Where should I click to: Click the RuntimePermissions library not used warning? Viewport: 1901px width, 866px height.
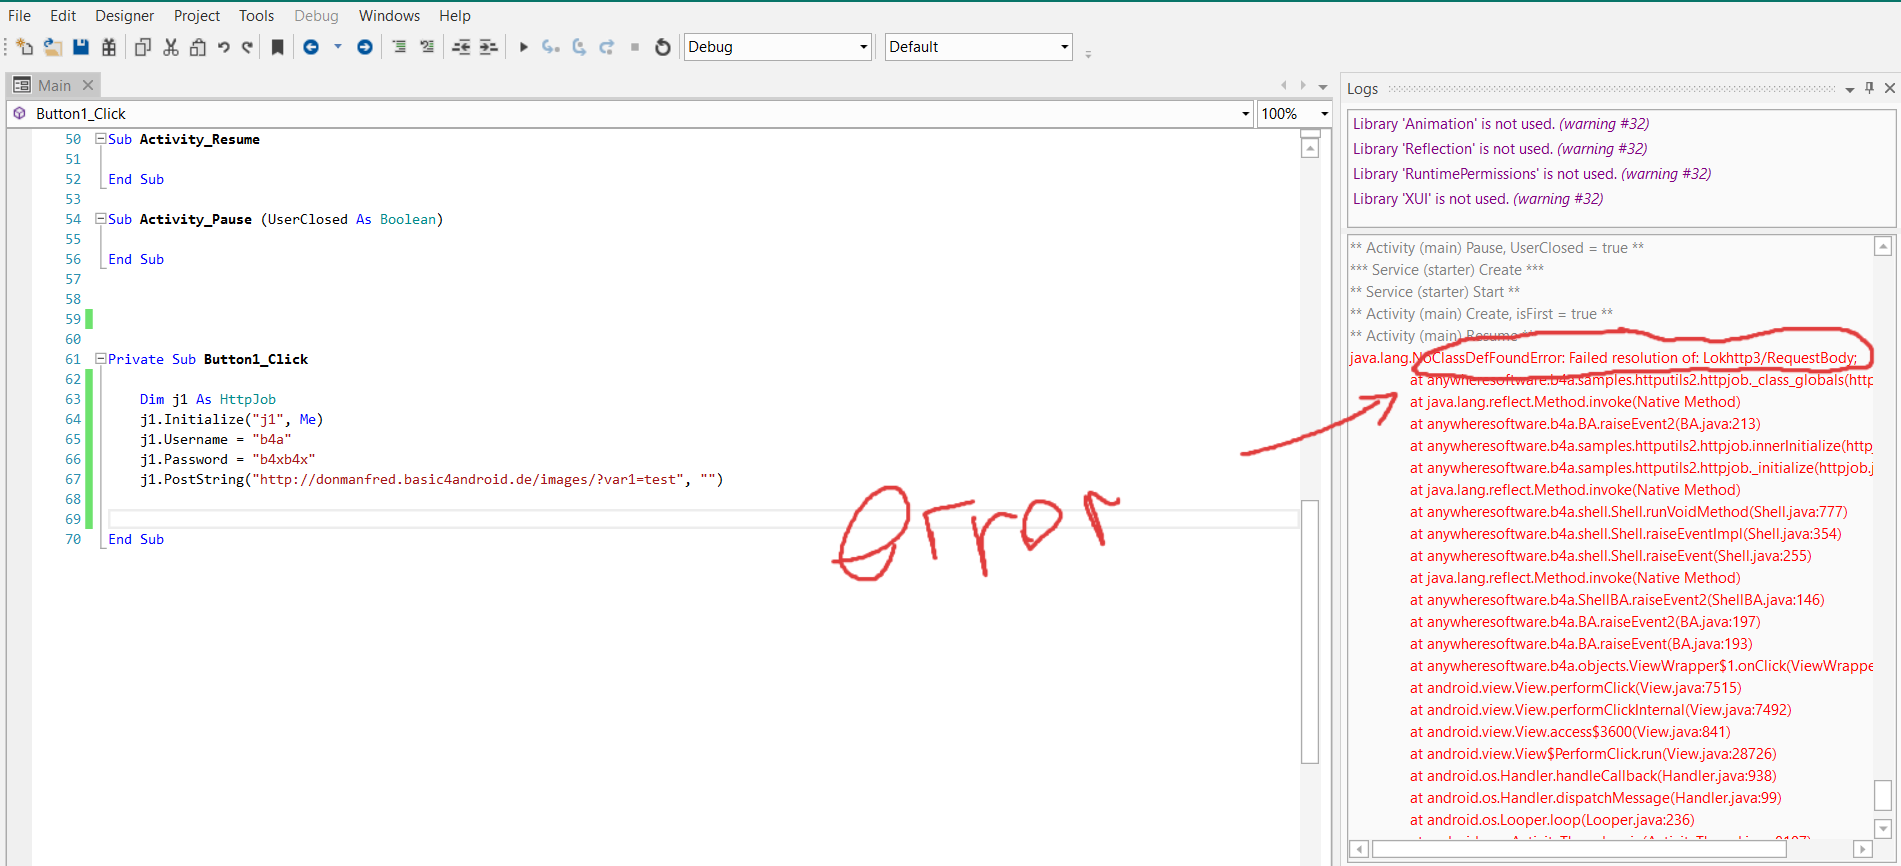pos(1532,174)
